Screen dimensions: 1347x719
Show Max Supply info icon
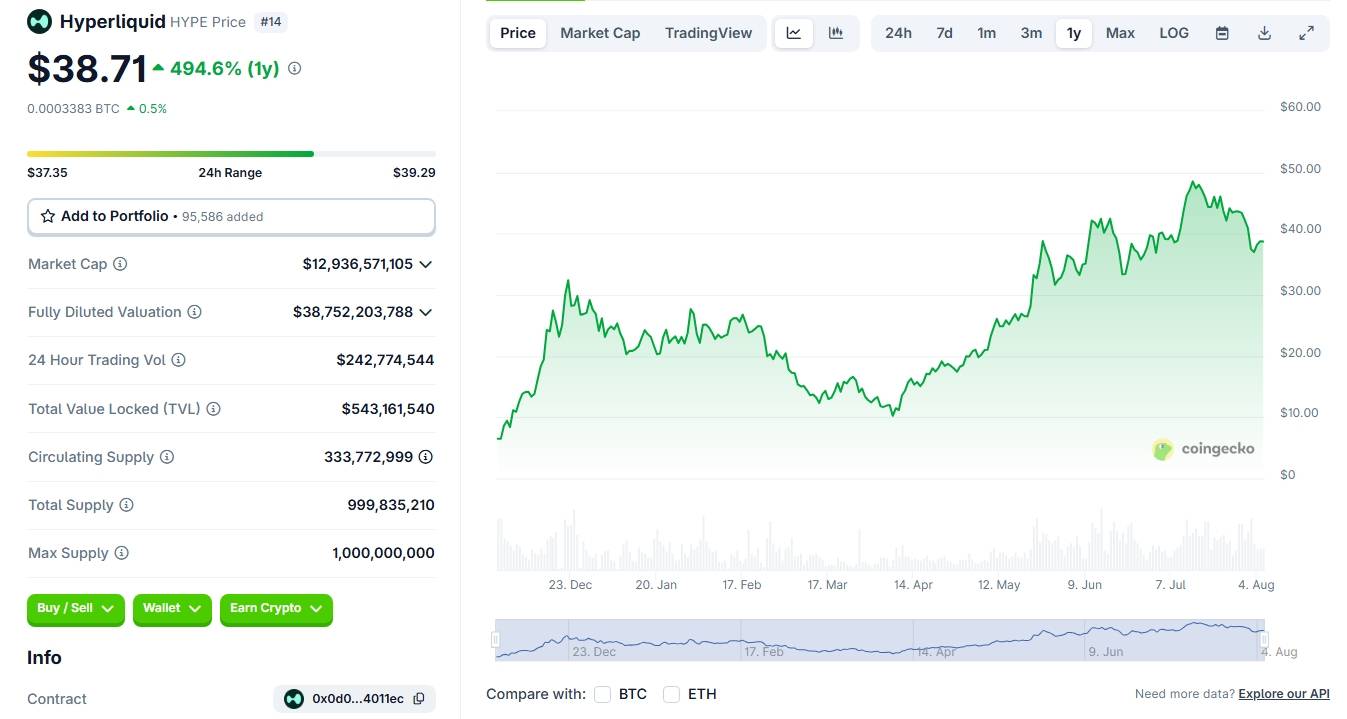[x=121, y=553]
